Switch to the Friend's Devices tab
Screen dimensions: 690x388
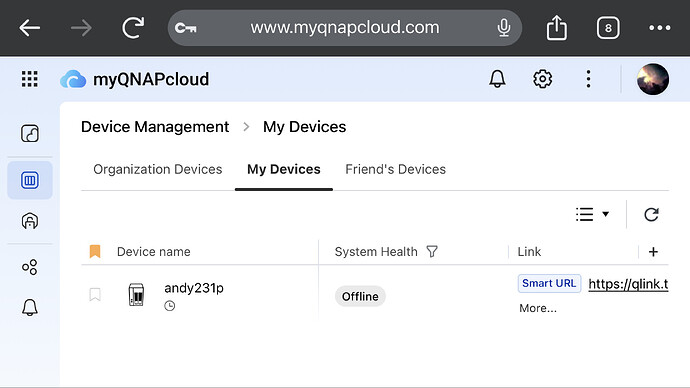click(395, 169)
